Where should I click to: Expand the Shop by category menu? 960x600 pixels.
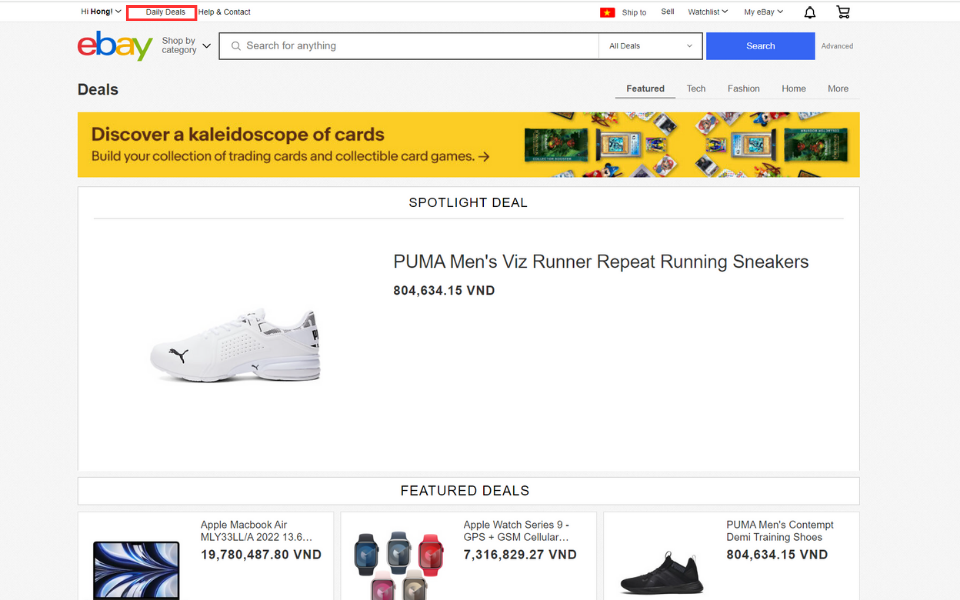tap(186, 45)
